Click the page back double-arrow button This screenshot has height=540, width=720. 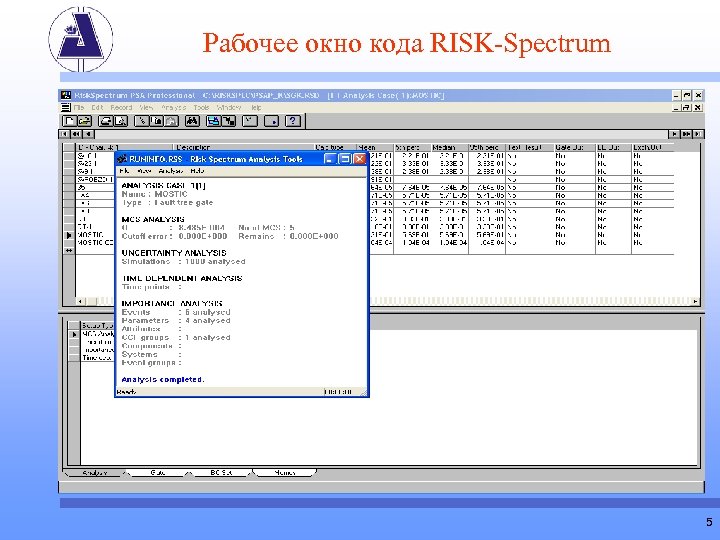click(x=76, y=134)
